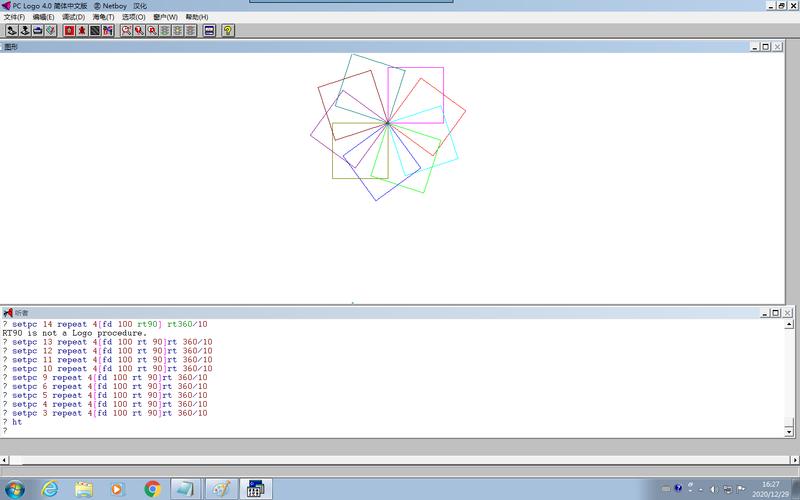Click the 'setpc 11 repeat' command line

[107, 360]
